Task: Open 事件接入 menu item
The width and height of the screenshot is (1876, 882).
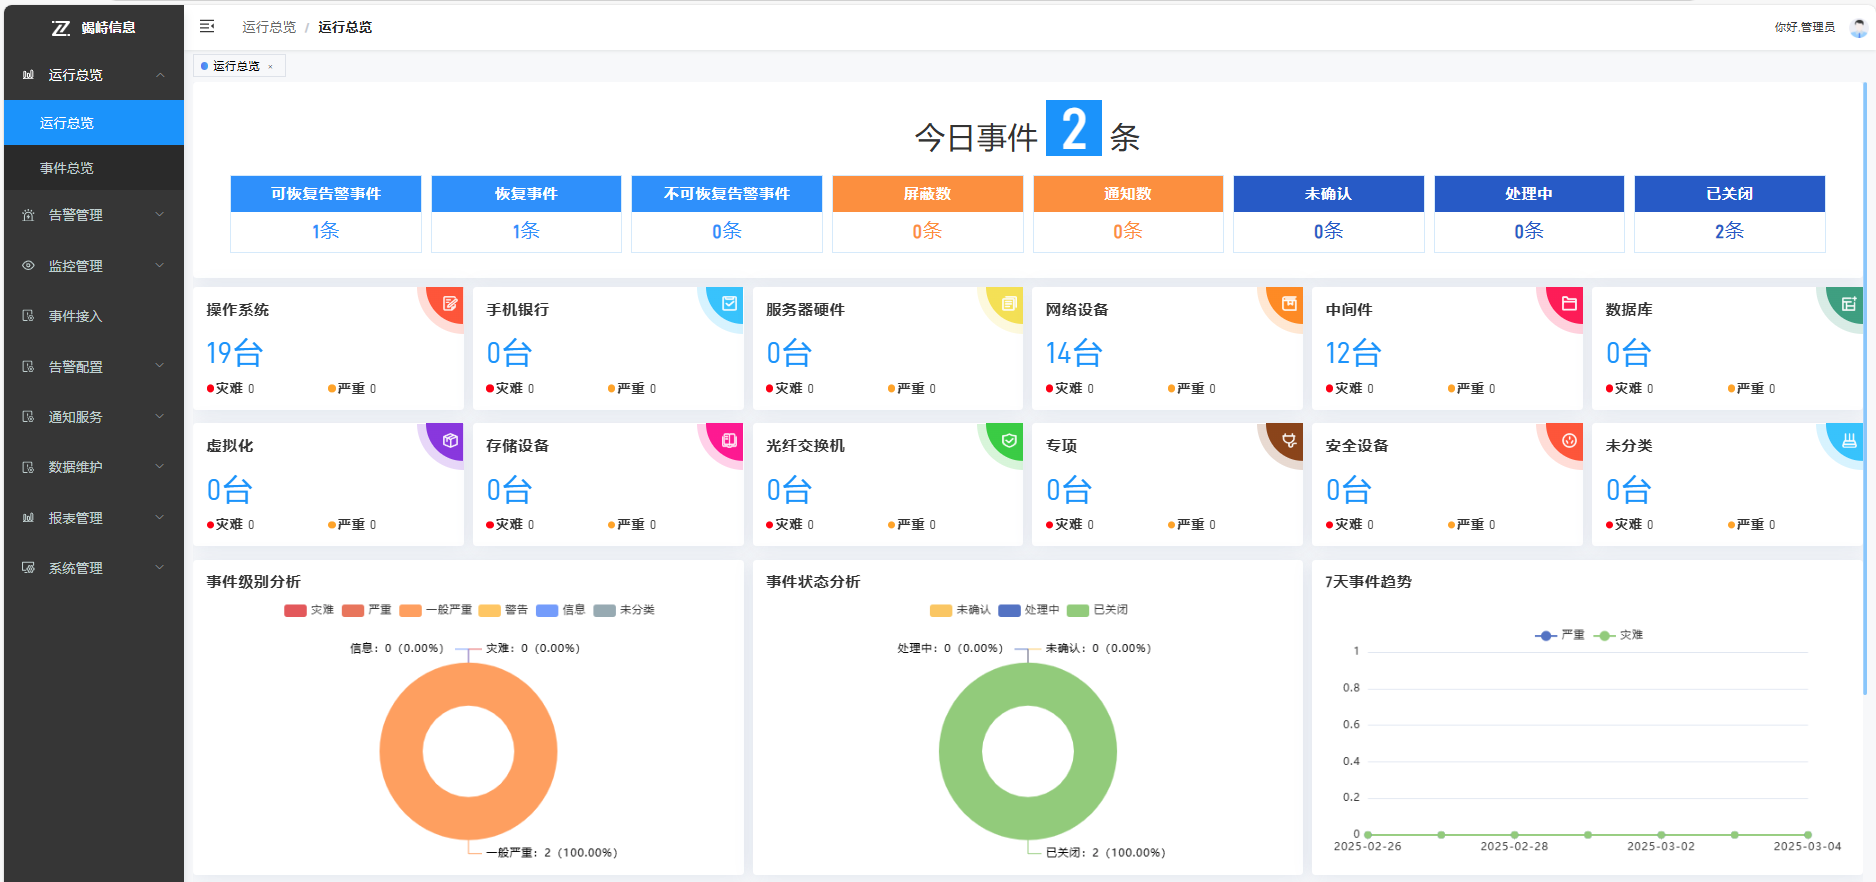Action: pyautogui.click(x=76, y=316)
